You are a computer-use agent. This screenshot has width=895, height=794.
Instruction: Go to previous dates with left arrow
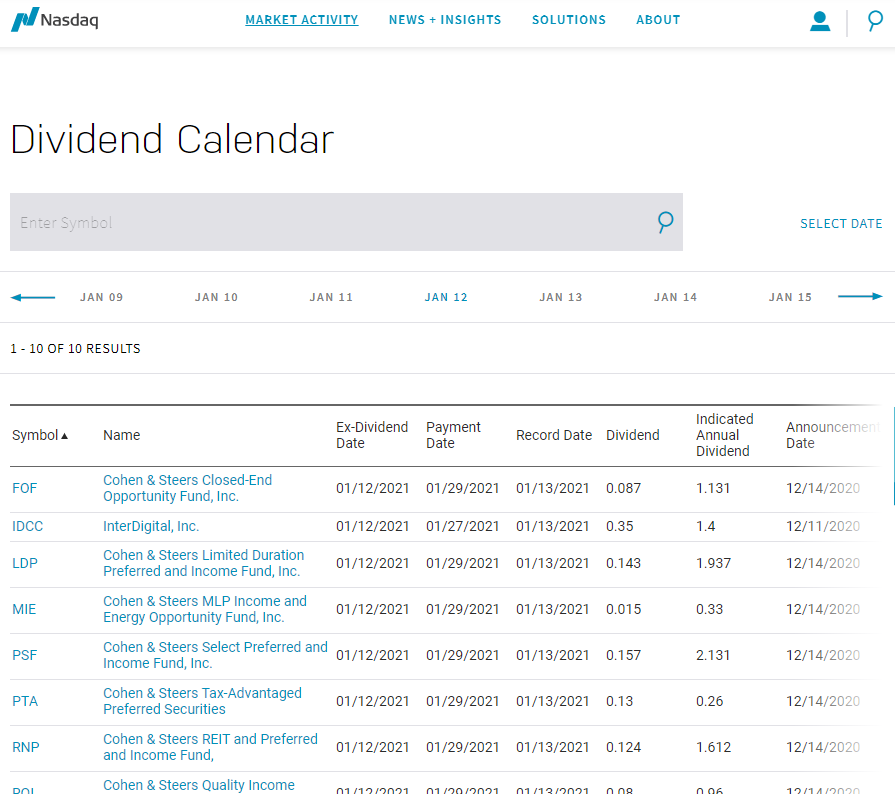pyautogui.click(x=33, y=297)
